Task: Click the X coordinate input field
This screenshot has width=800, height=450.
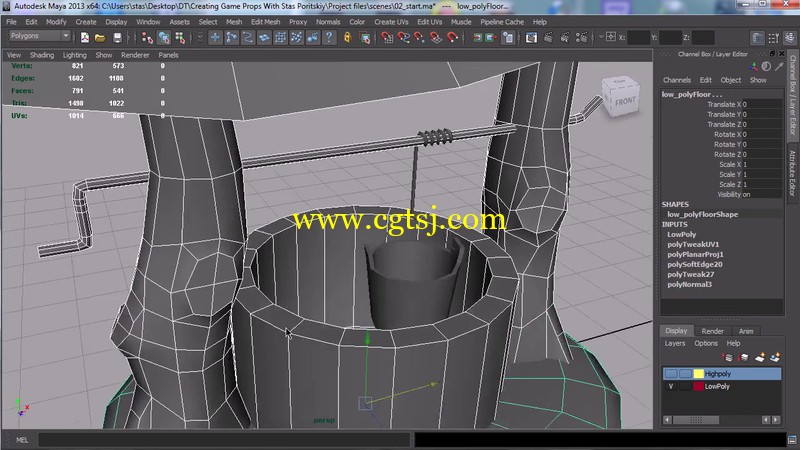Action: point(638,37)
